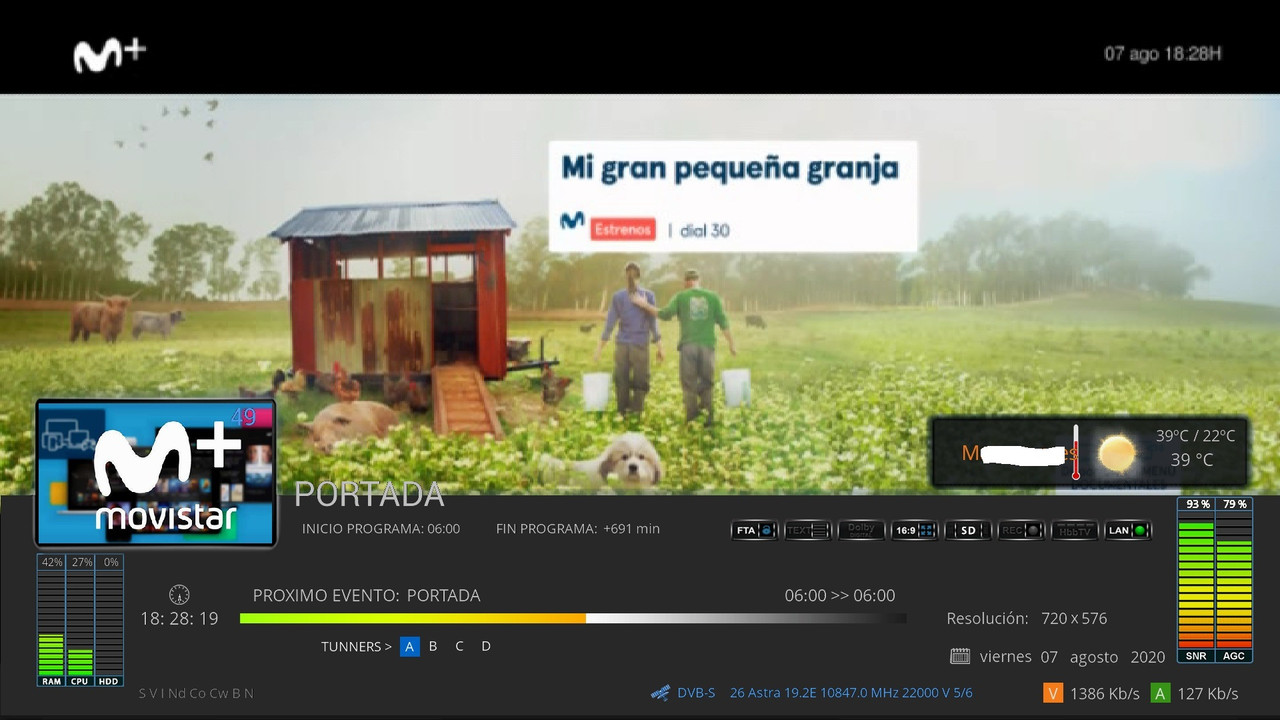
Task: Click the HDD usage meter
Action: 109,621
